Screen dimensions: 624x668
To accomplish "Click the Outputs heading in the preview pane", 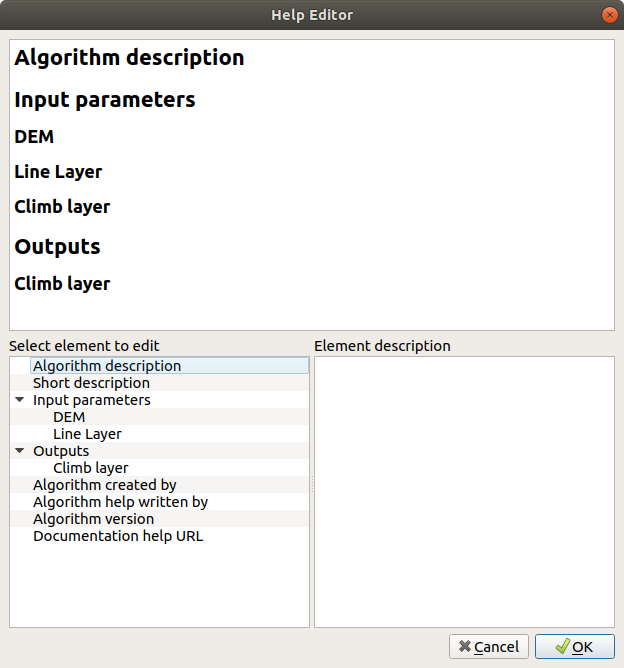I will pyautogui.click(x=57, y=246).
